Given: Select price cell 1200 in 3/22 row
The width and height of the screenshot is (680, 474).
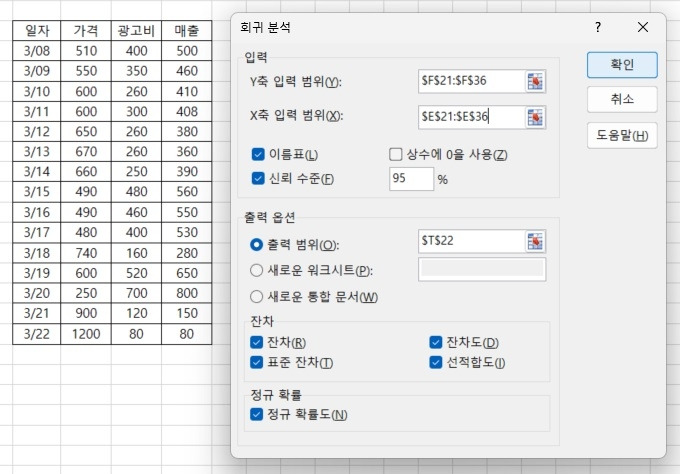Looking at the screenshot, I should click(86, 333).
